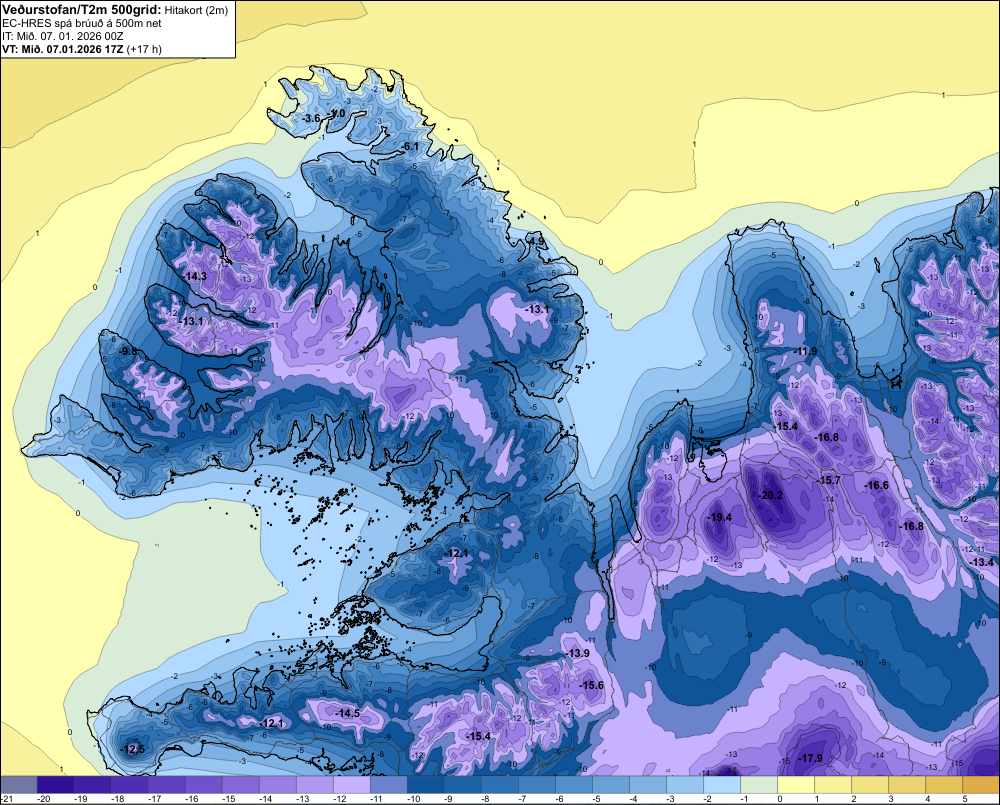Pick the legend swatch labeled -16
Screen dimensions: 1000x805
click(203, 785)
